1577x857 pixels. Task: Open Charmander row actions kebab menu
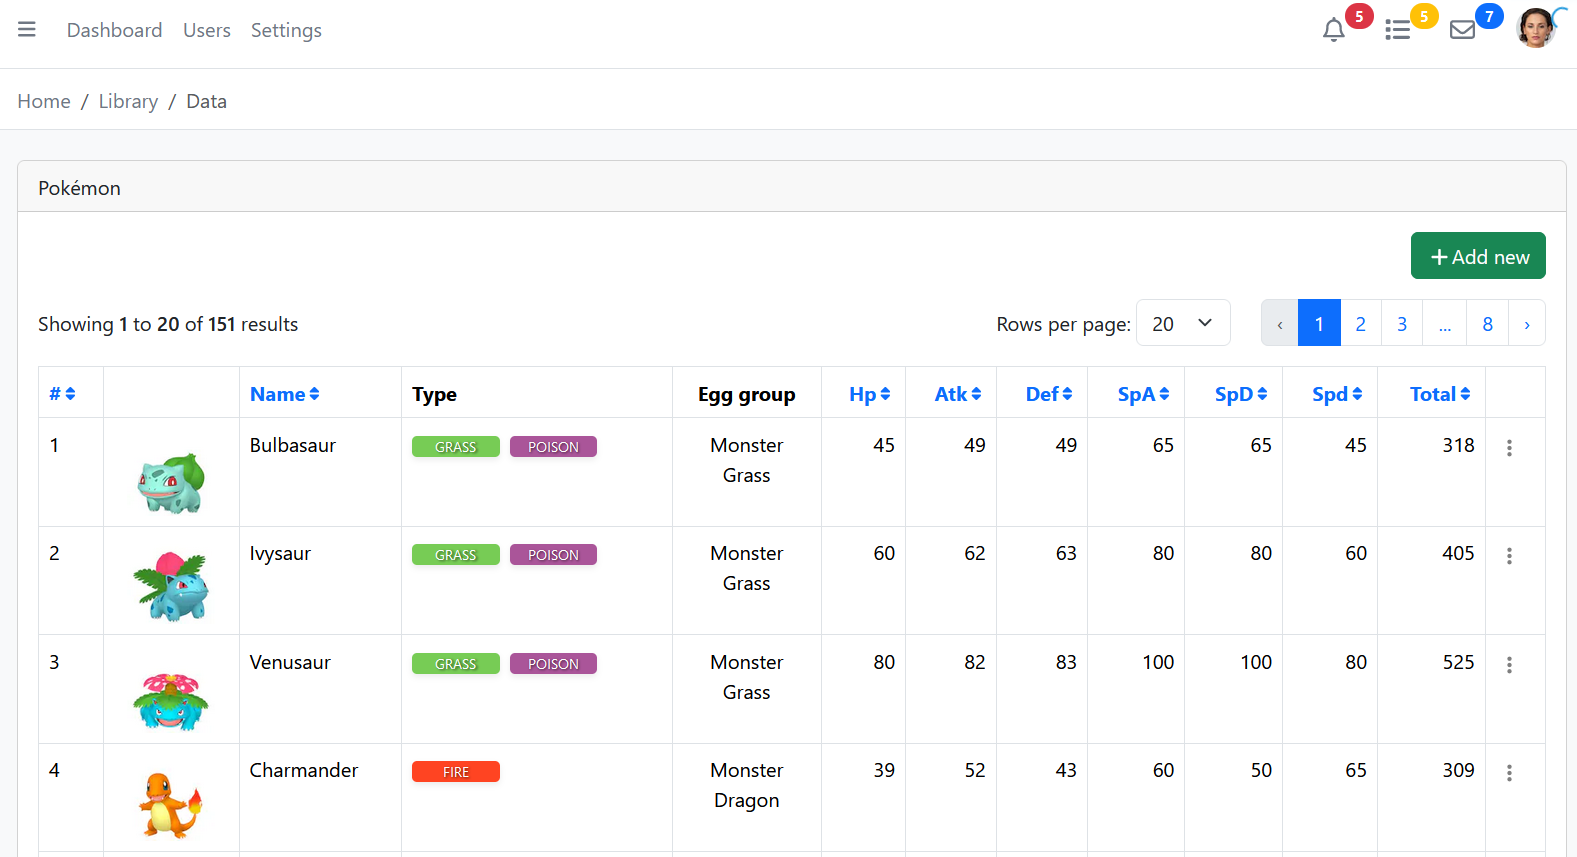point(1509,773)
